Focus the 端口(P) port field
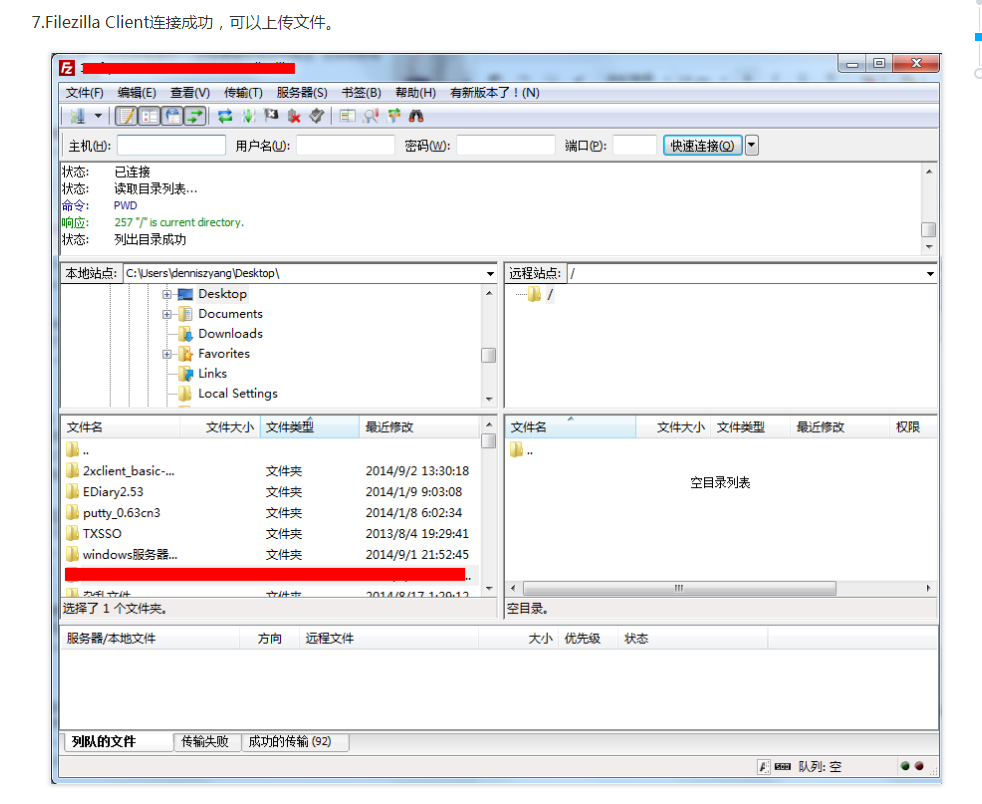This screenshot has height=804, width=982. point(634,145)
